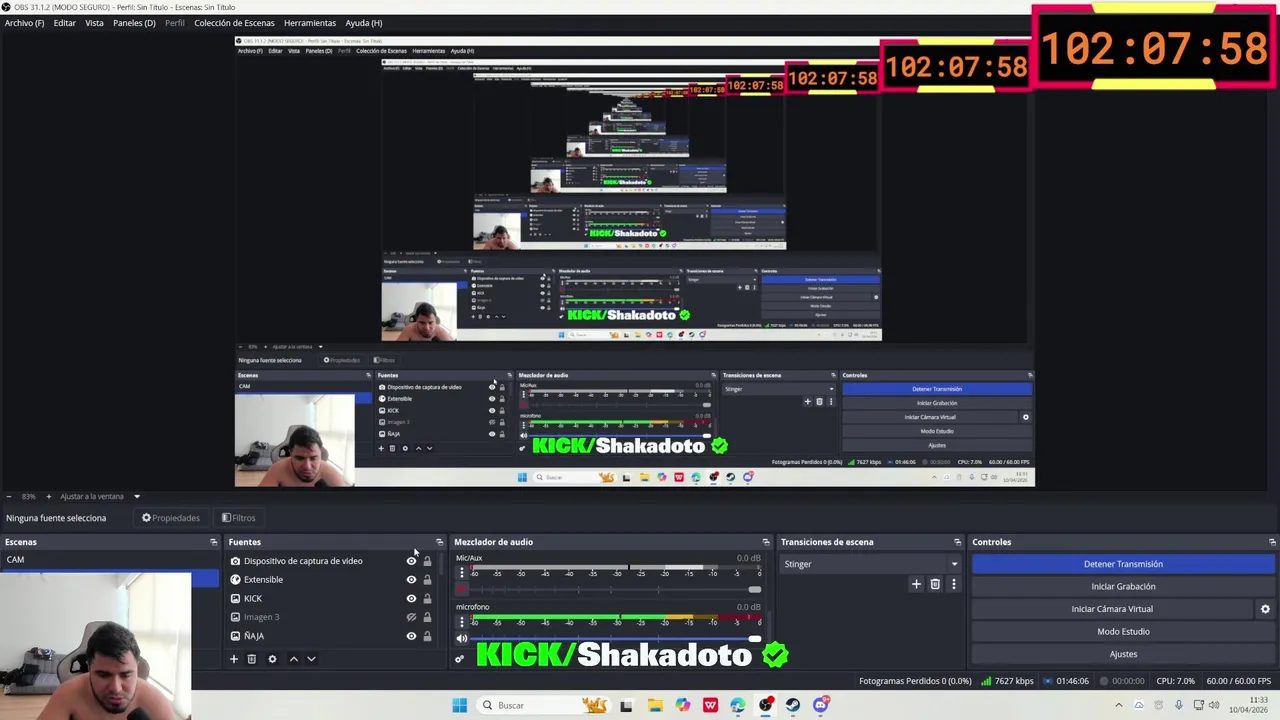The image size is (1280, 720).
Task: Select the Imagen 3 source row
Action: click(334, 617)
